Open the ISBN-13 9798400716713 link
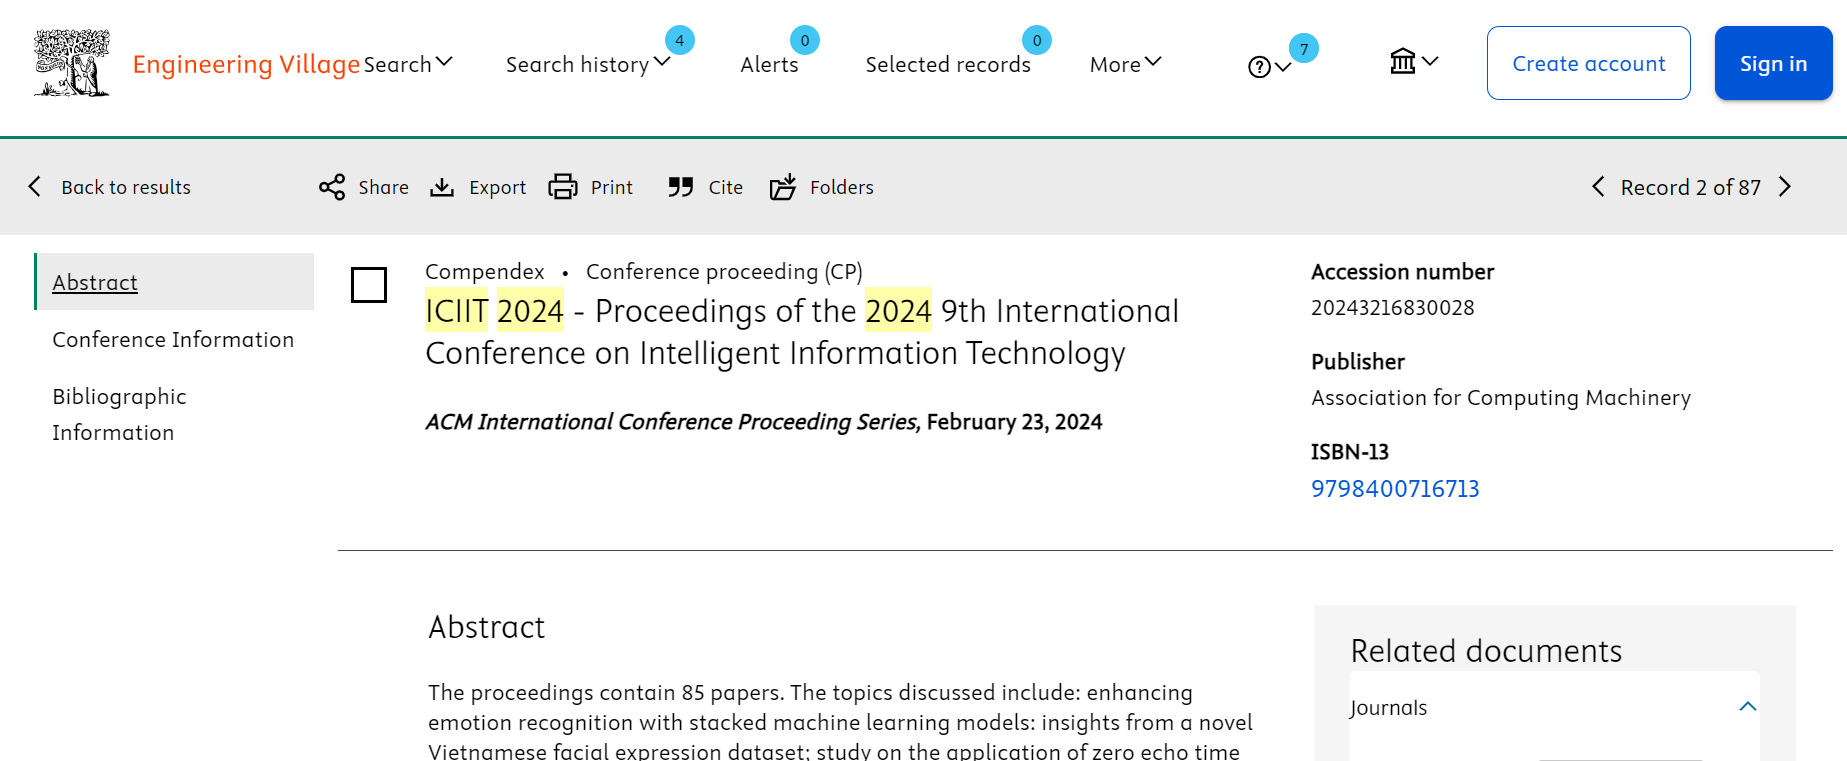The image size is (1847, 761). tap(1395, 489)
